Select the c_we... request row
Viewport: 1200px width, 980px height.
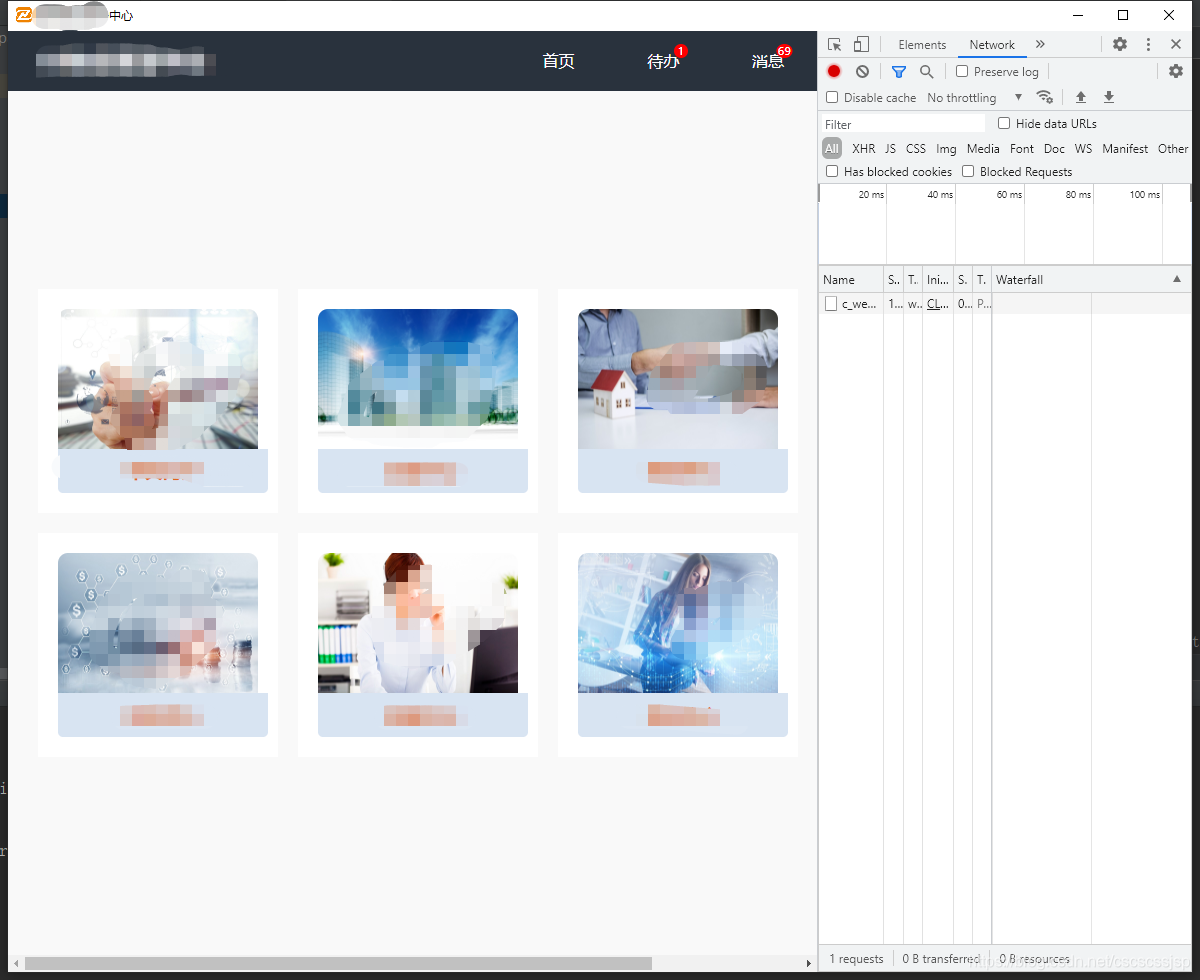coord(1005,304)
